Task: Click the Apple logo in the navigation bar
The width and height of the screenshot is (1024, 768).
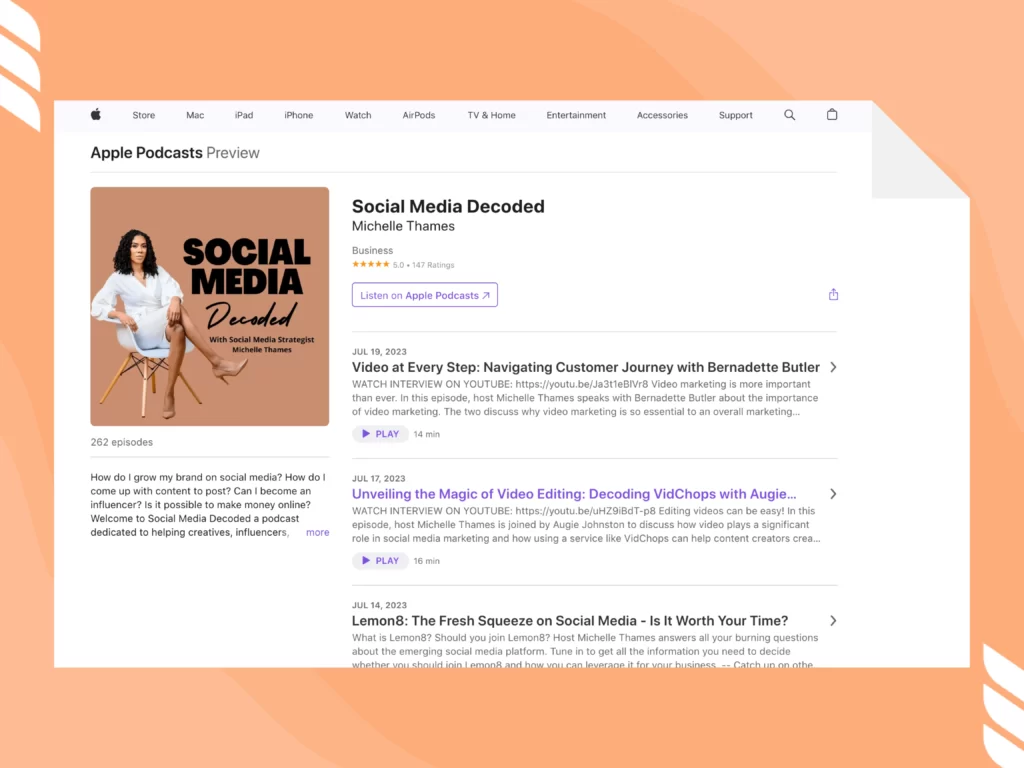Action: click(95, 115)
